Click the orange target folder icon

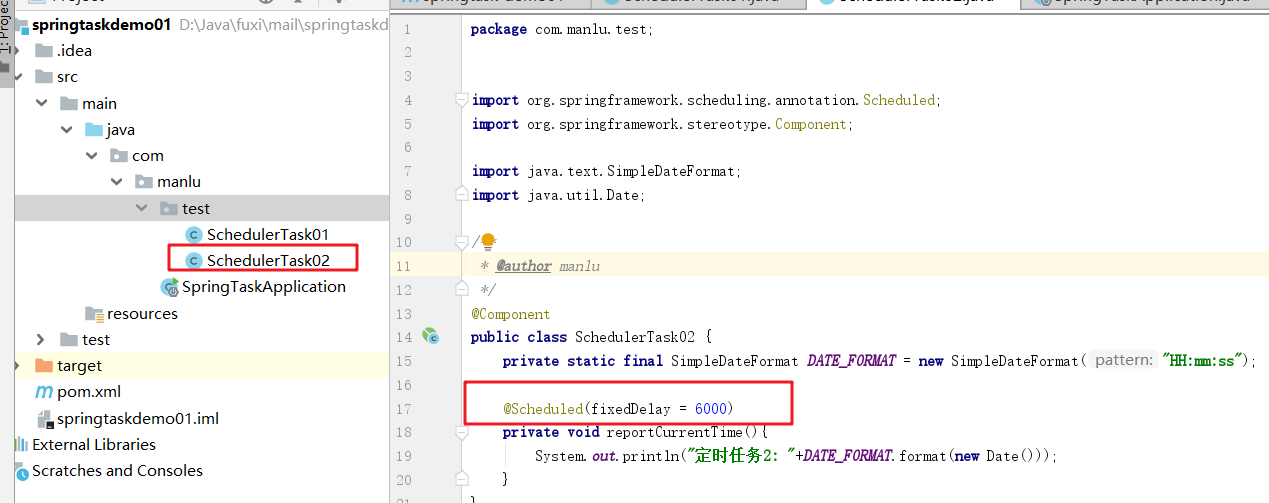44,366
